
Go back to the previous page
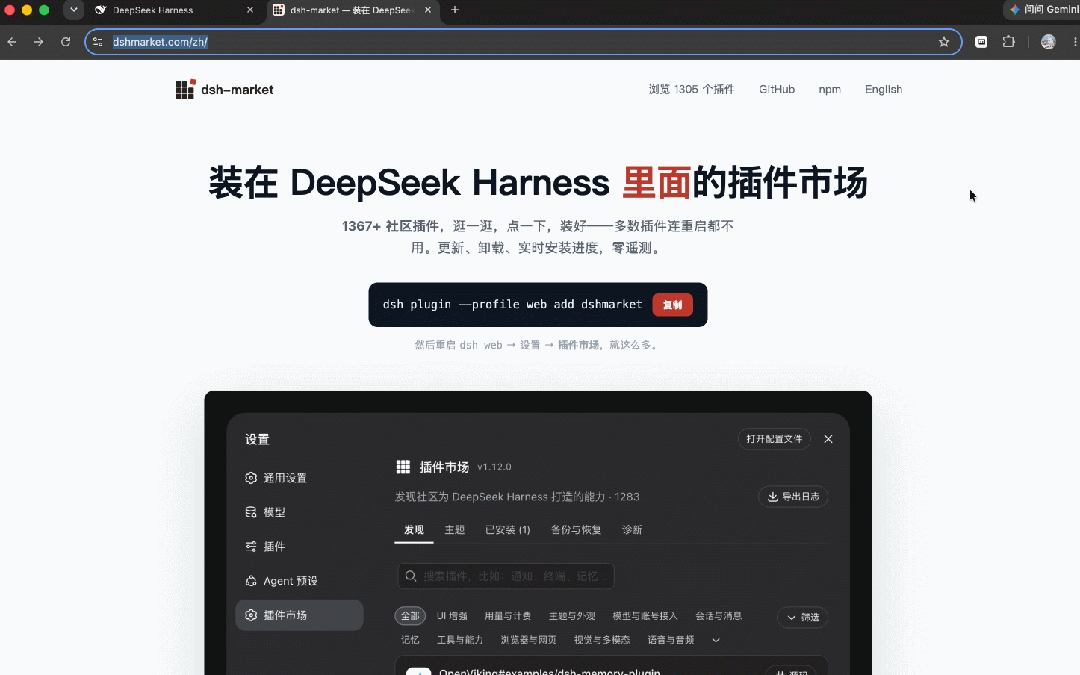12,42
